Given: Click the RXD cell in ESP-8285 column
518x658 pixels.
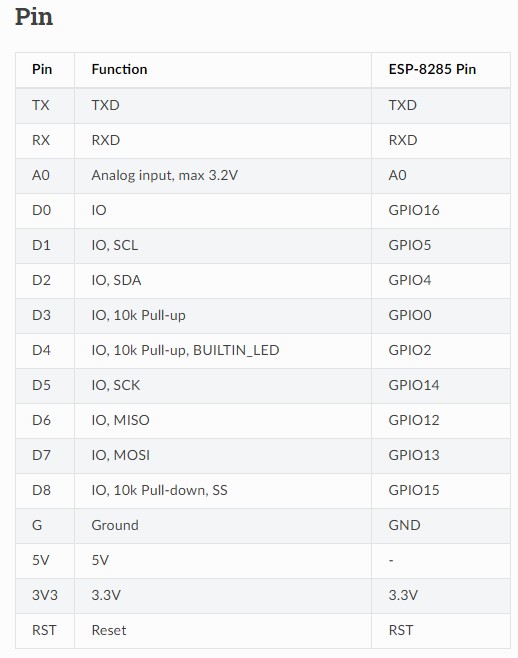Looking at the screenshot, I should click(441, 140).
